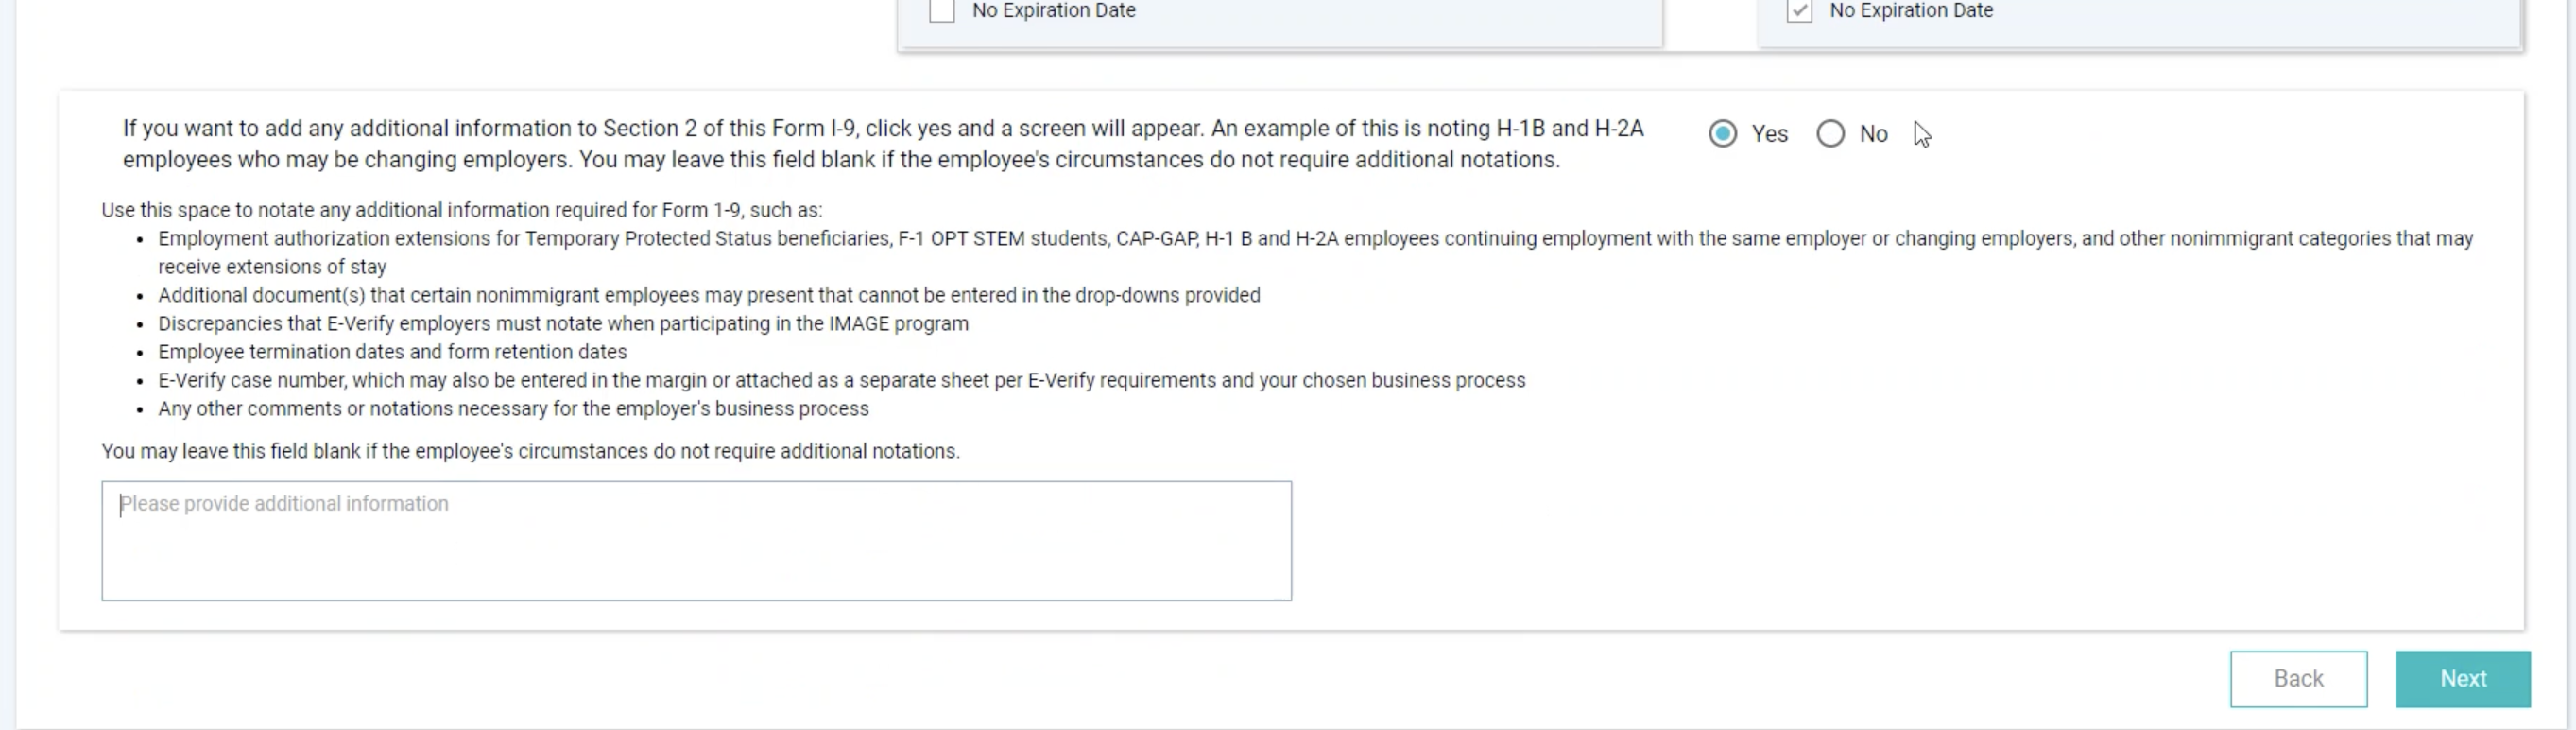Click the E-Verify case number bullet
The image size is (2576, 730).
click(x=841, y=381)
